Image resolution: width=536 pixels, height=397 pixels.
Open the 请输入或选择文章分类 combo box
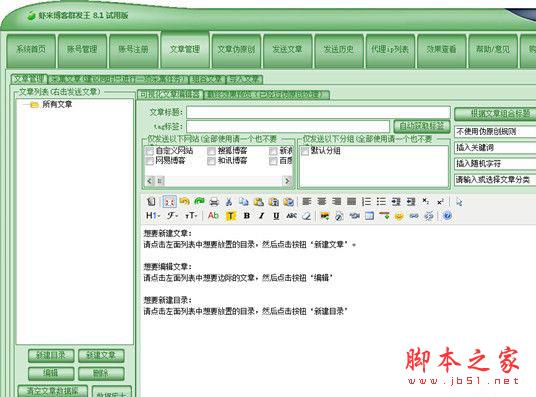click(x=495, y=180)
